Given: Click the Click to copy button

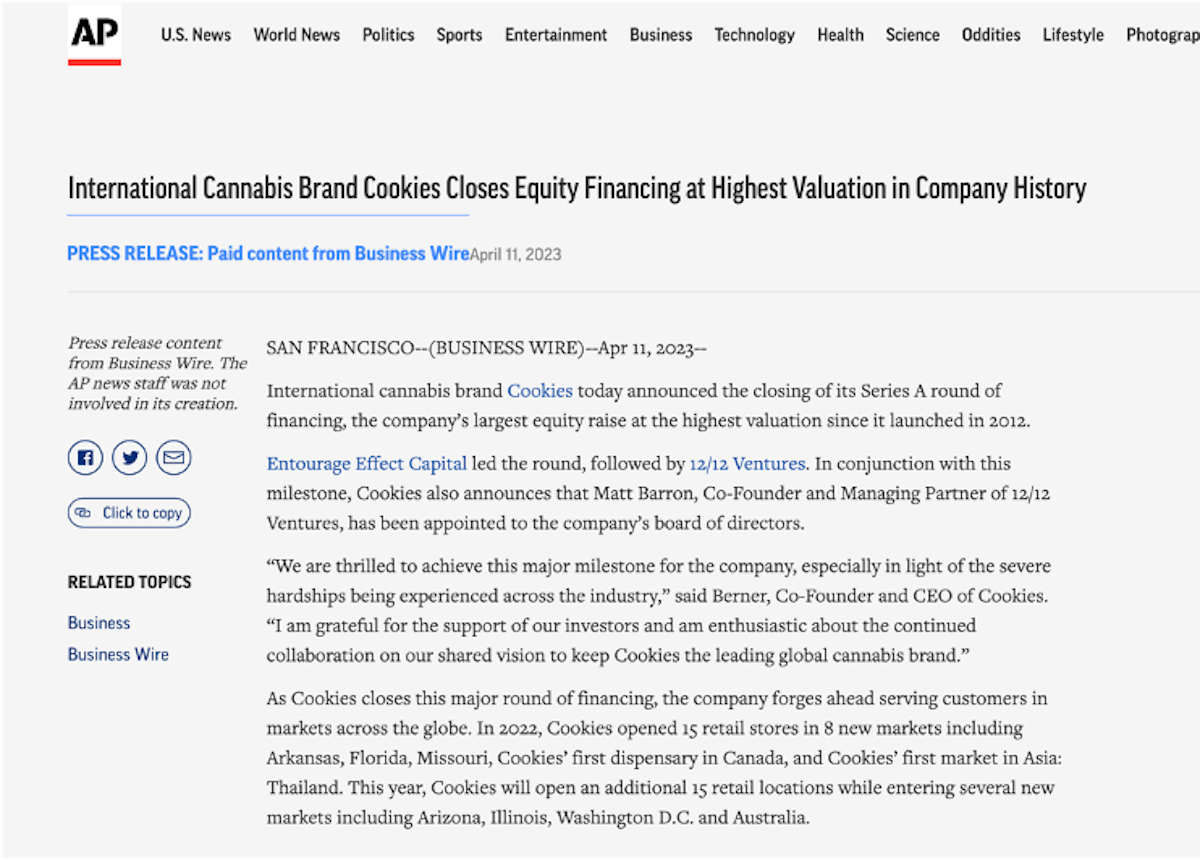Looking at the screenshot, I should pyautogui.click(x=129, y=513).
